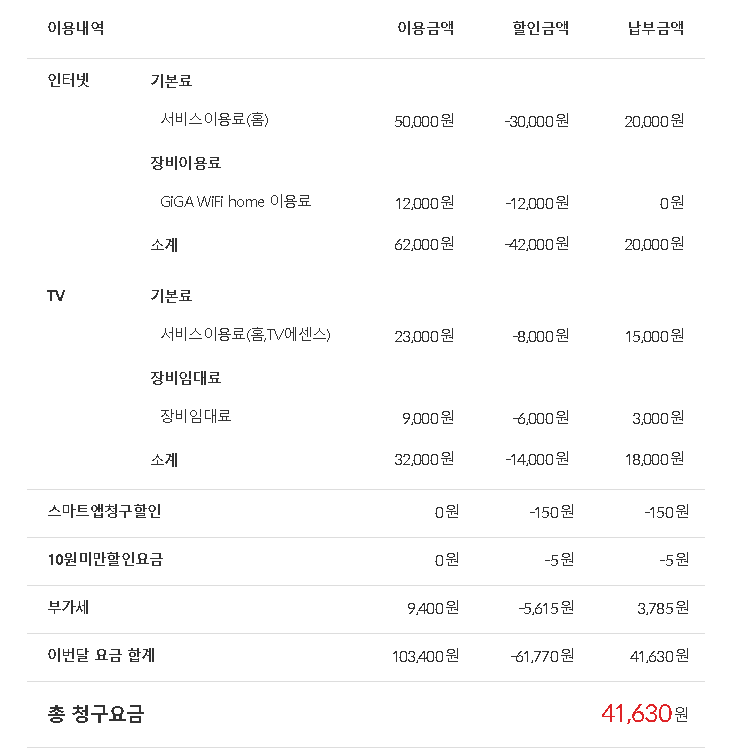The width and height of the screenshot is (734, 750).
Task: Select the 이용금액 column header
Action: pos(425,28)
